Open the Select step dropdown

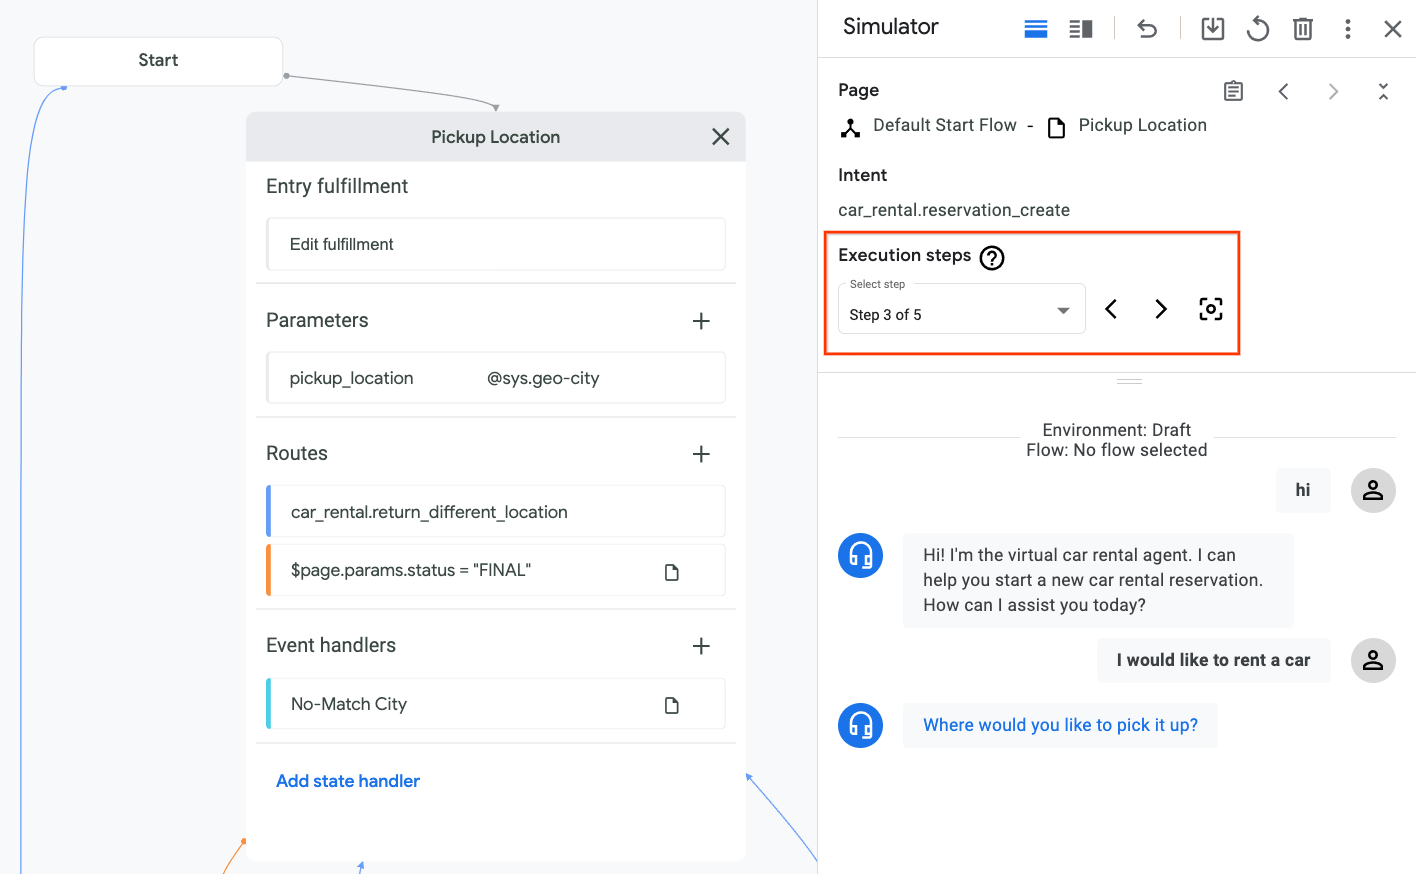(961, 311)
